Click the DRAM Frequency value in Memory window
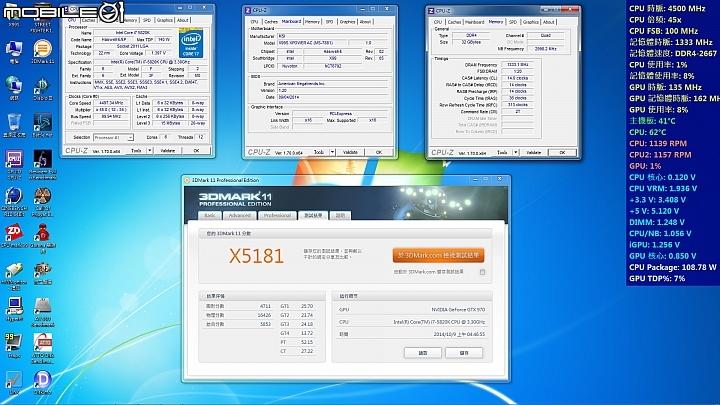Image resolution: width=720 pixels, height=405 pixels. (518, 65)
